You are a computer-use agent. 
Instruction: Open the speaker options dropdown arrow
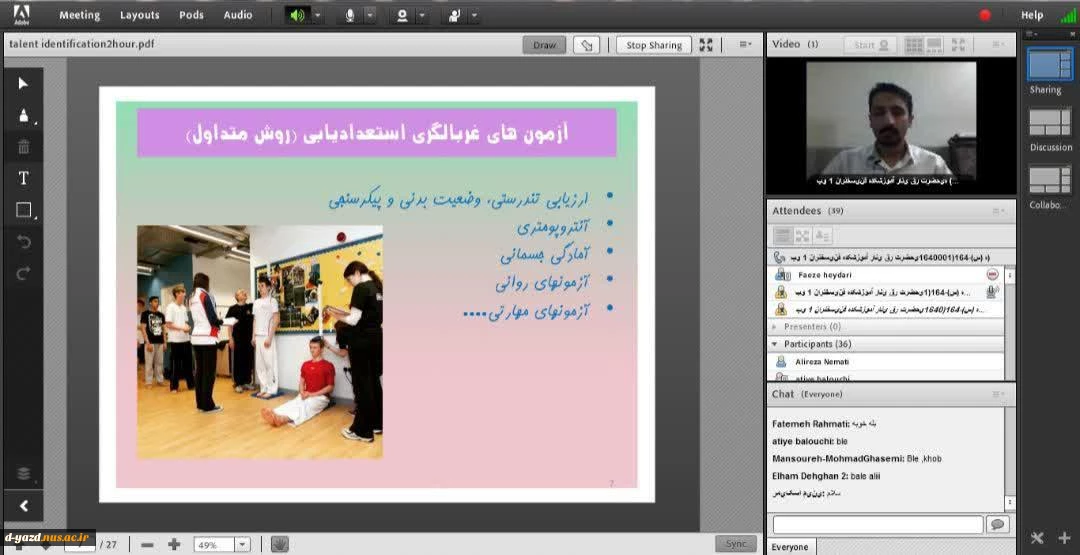click(x=318, y=15)
